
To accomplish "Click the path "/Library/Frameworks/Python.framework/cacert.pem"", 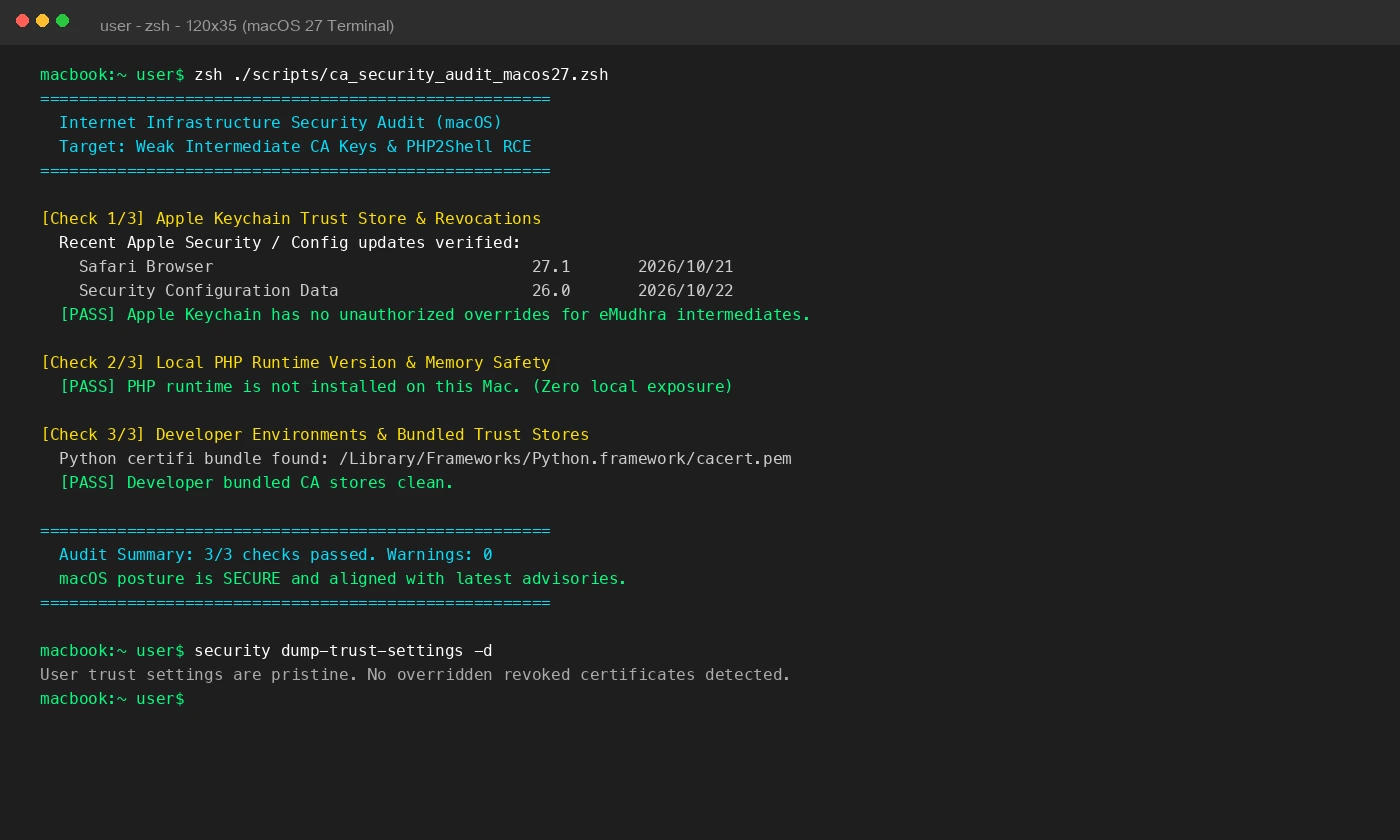I will click(565, 459).
